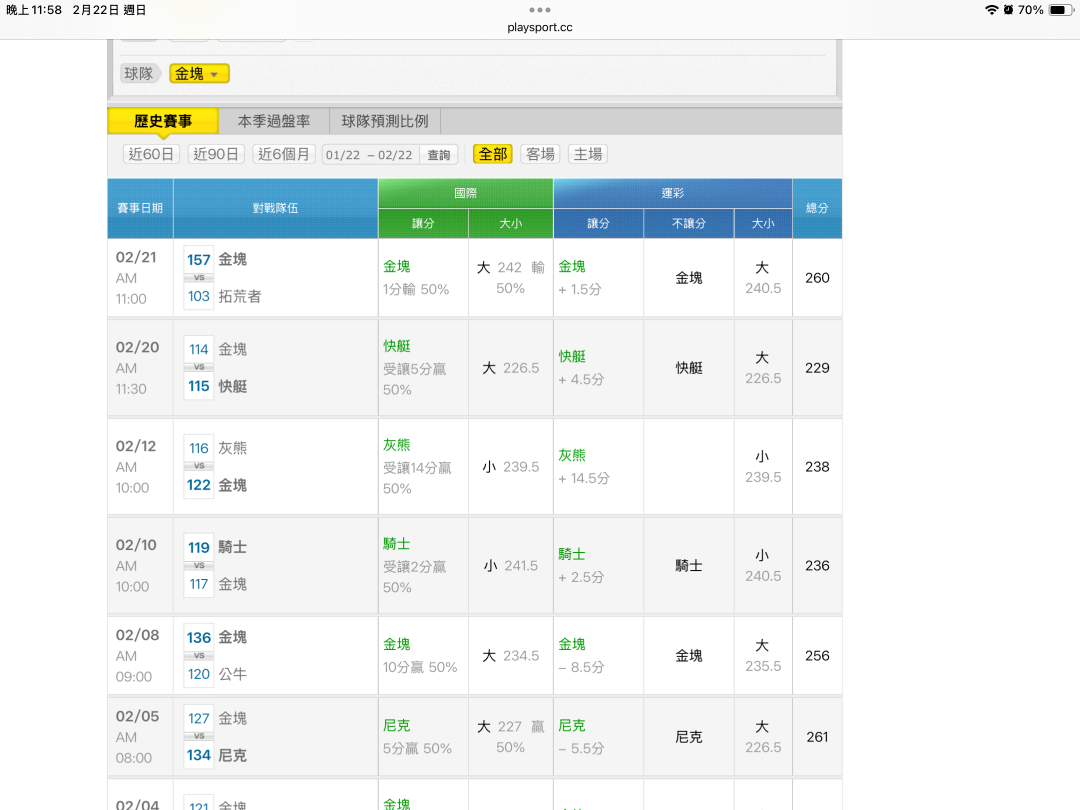The width and height of the screenshot is (1080, 810).
Task: Tap the battery icon in status bar
Action: point(1060,10)
